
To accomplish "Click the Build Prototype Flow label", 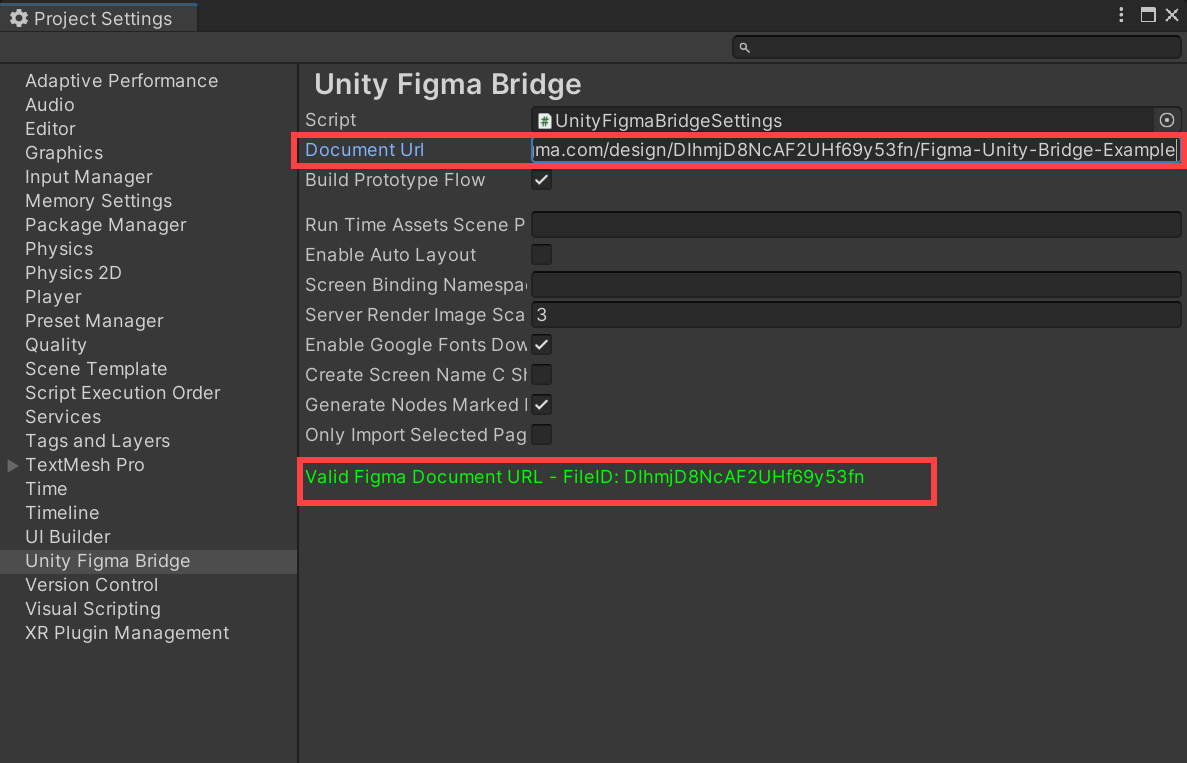I will 395,180.
